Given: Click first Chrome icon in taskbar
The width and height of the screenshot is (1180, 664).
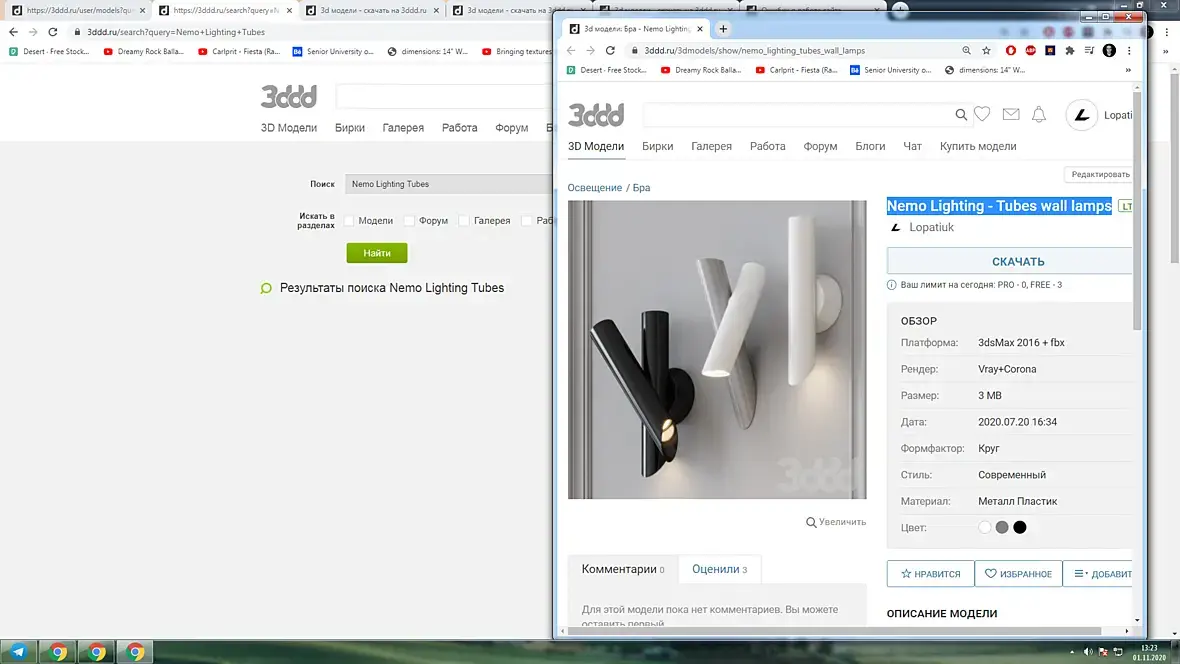Looking at the screenshot, I should pos(58,652).
